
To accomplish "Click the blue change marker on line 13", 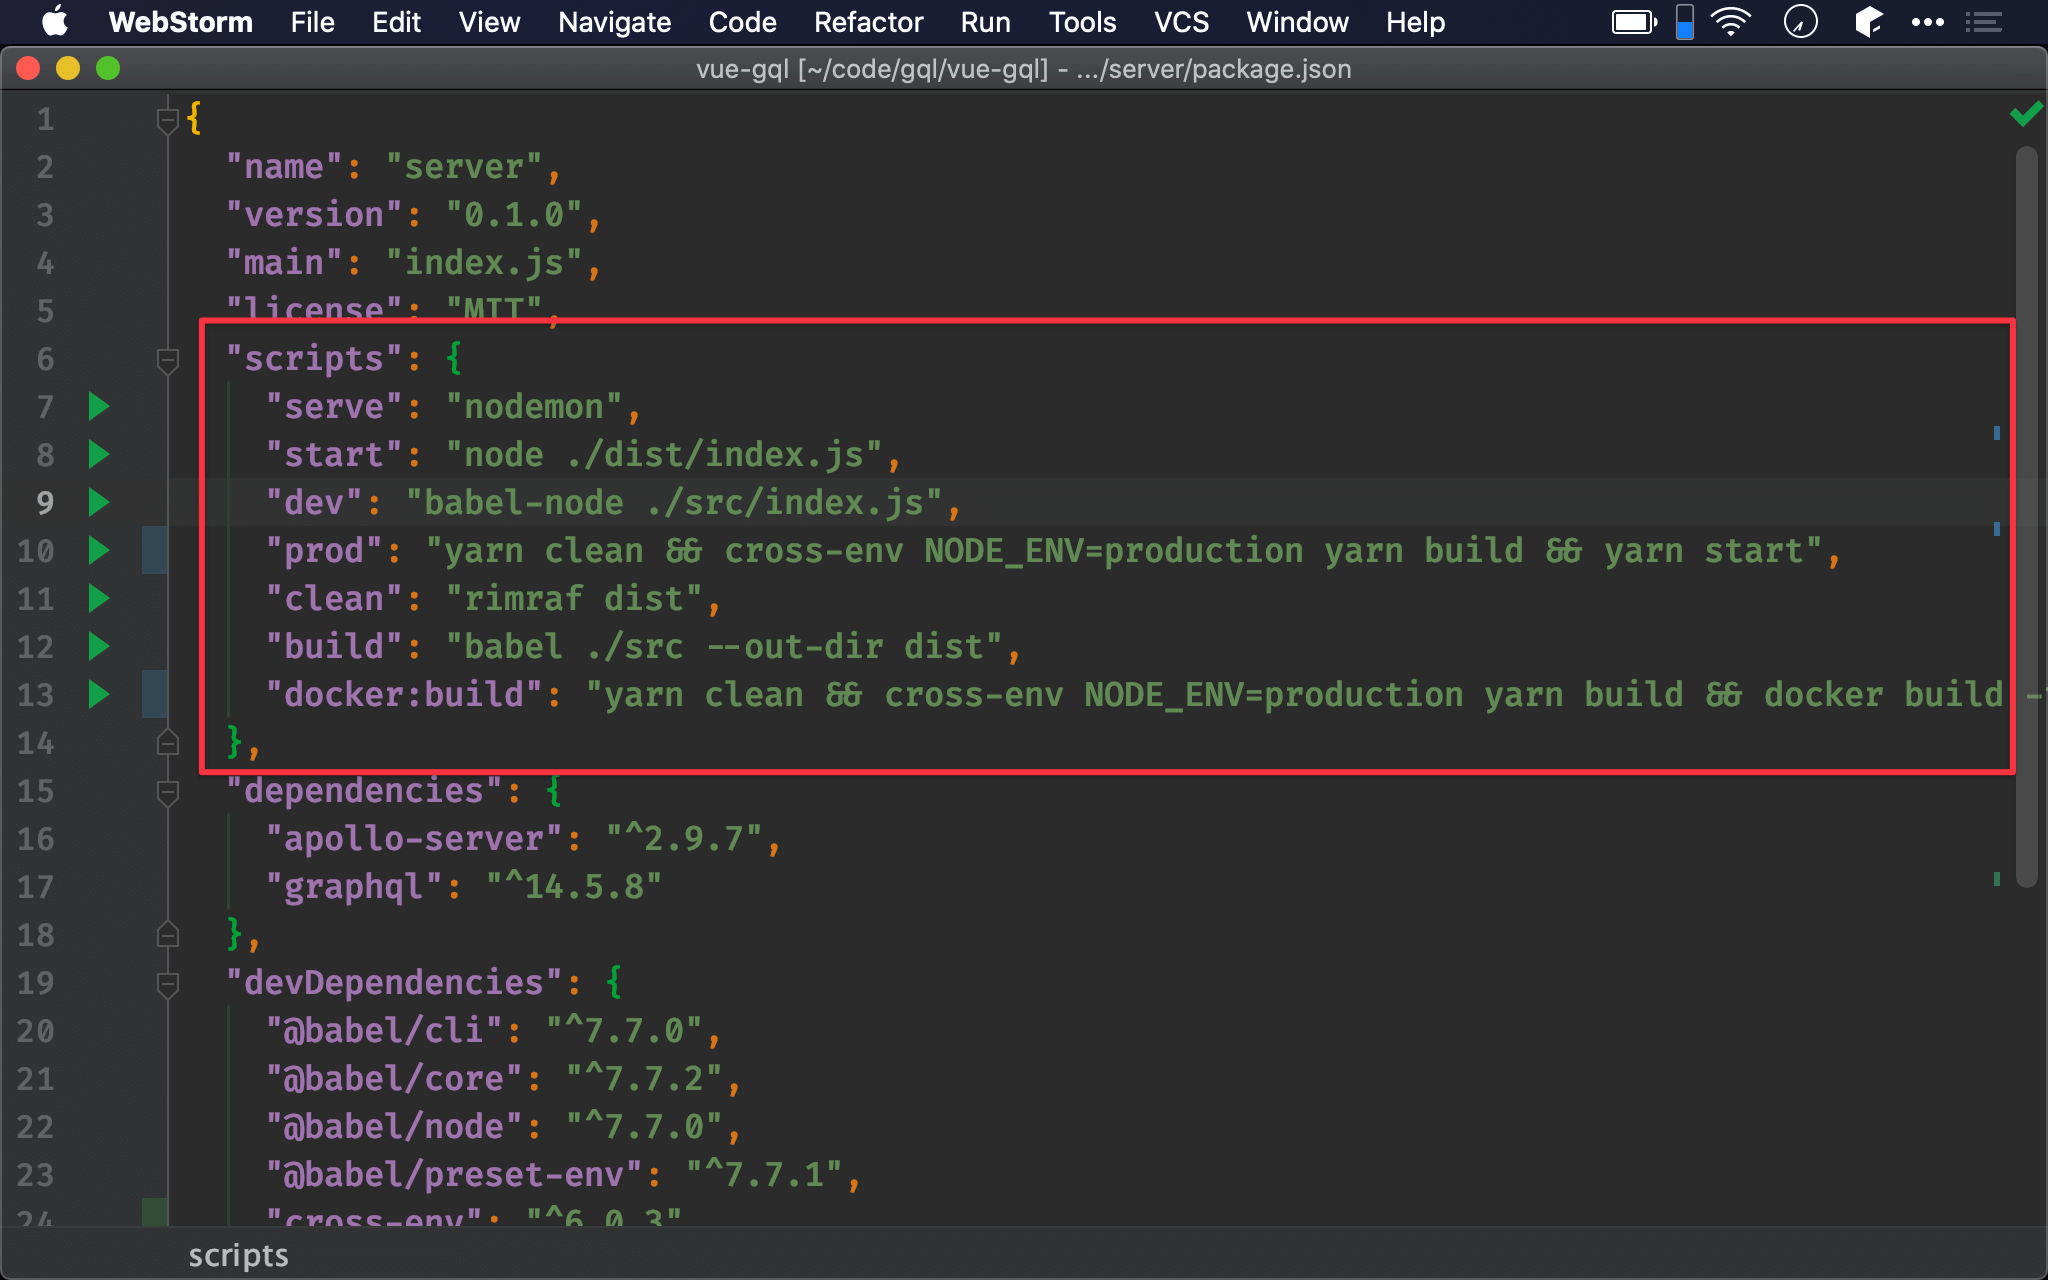I will pyautogui.click(x=155, y=695).
